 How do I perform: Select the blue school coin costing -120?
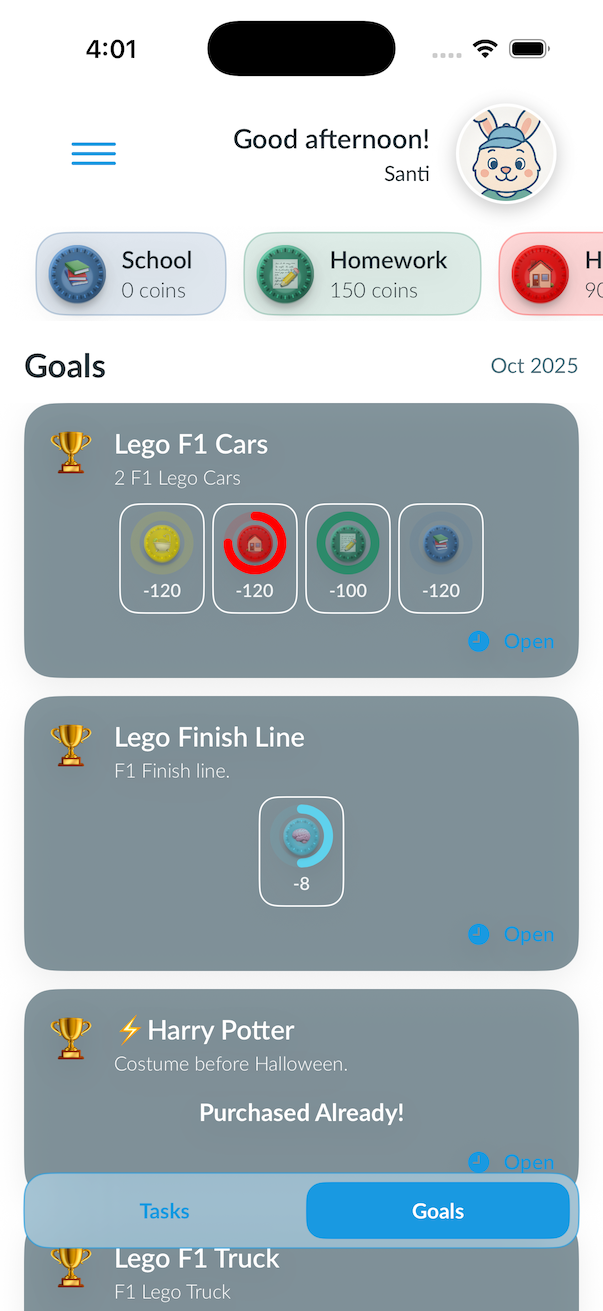click(x=441, y=557)
